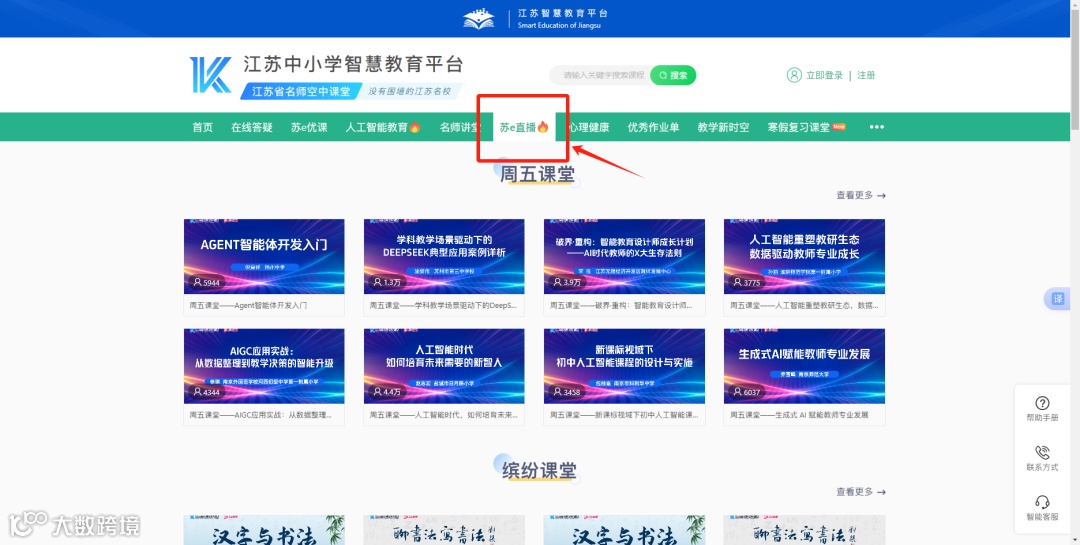This screenshot has width=1080, height=545.
Task: Open the 在线答疑 nav tab
Action: point(251,127)
